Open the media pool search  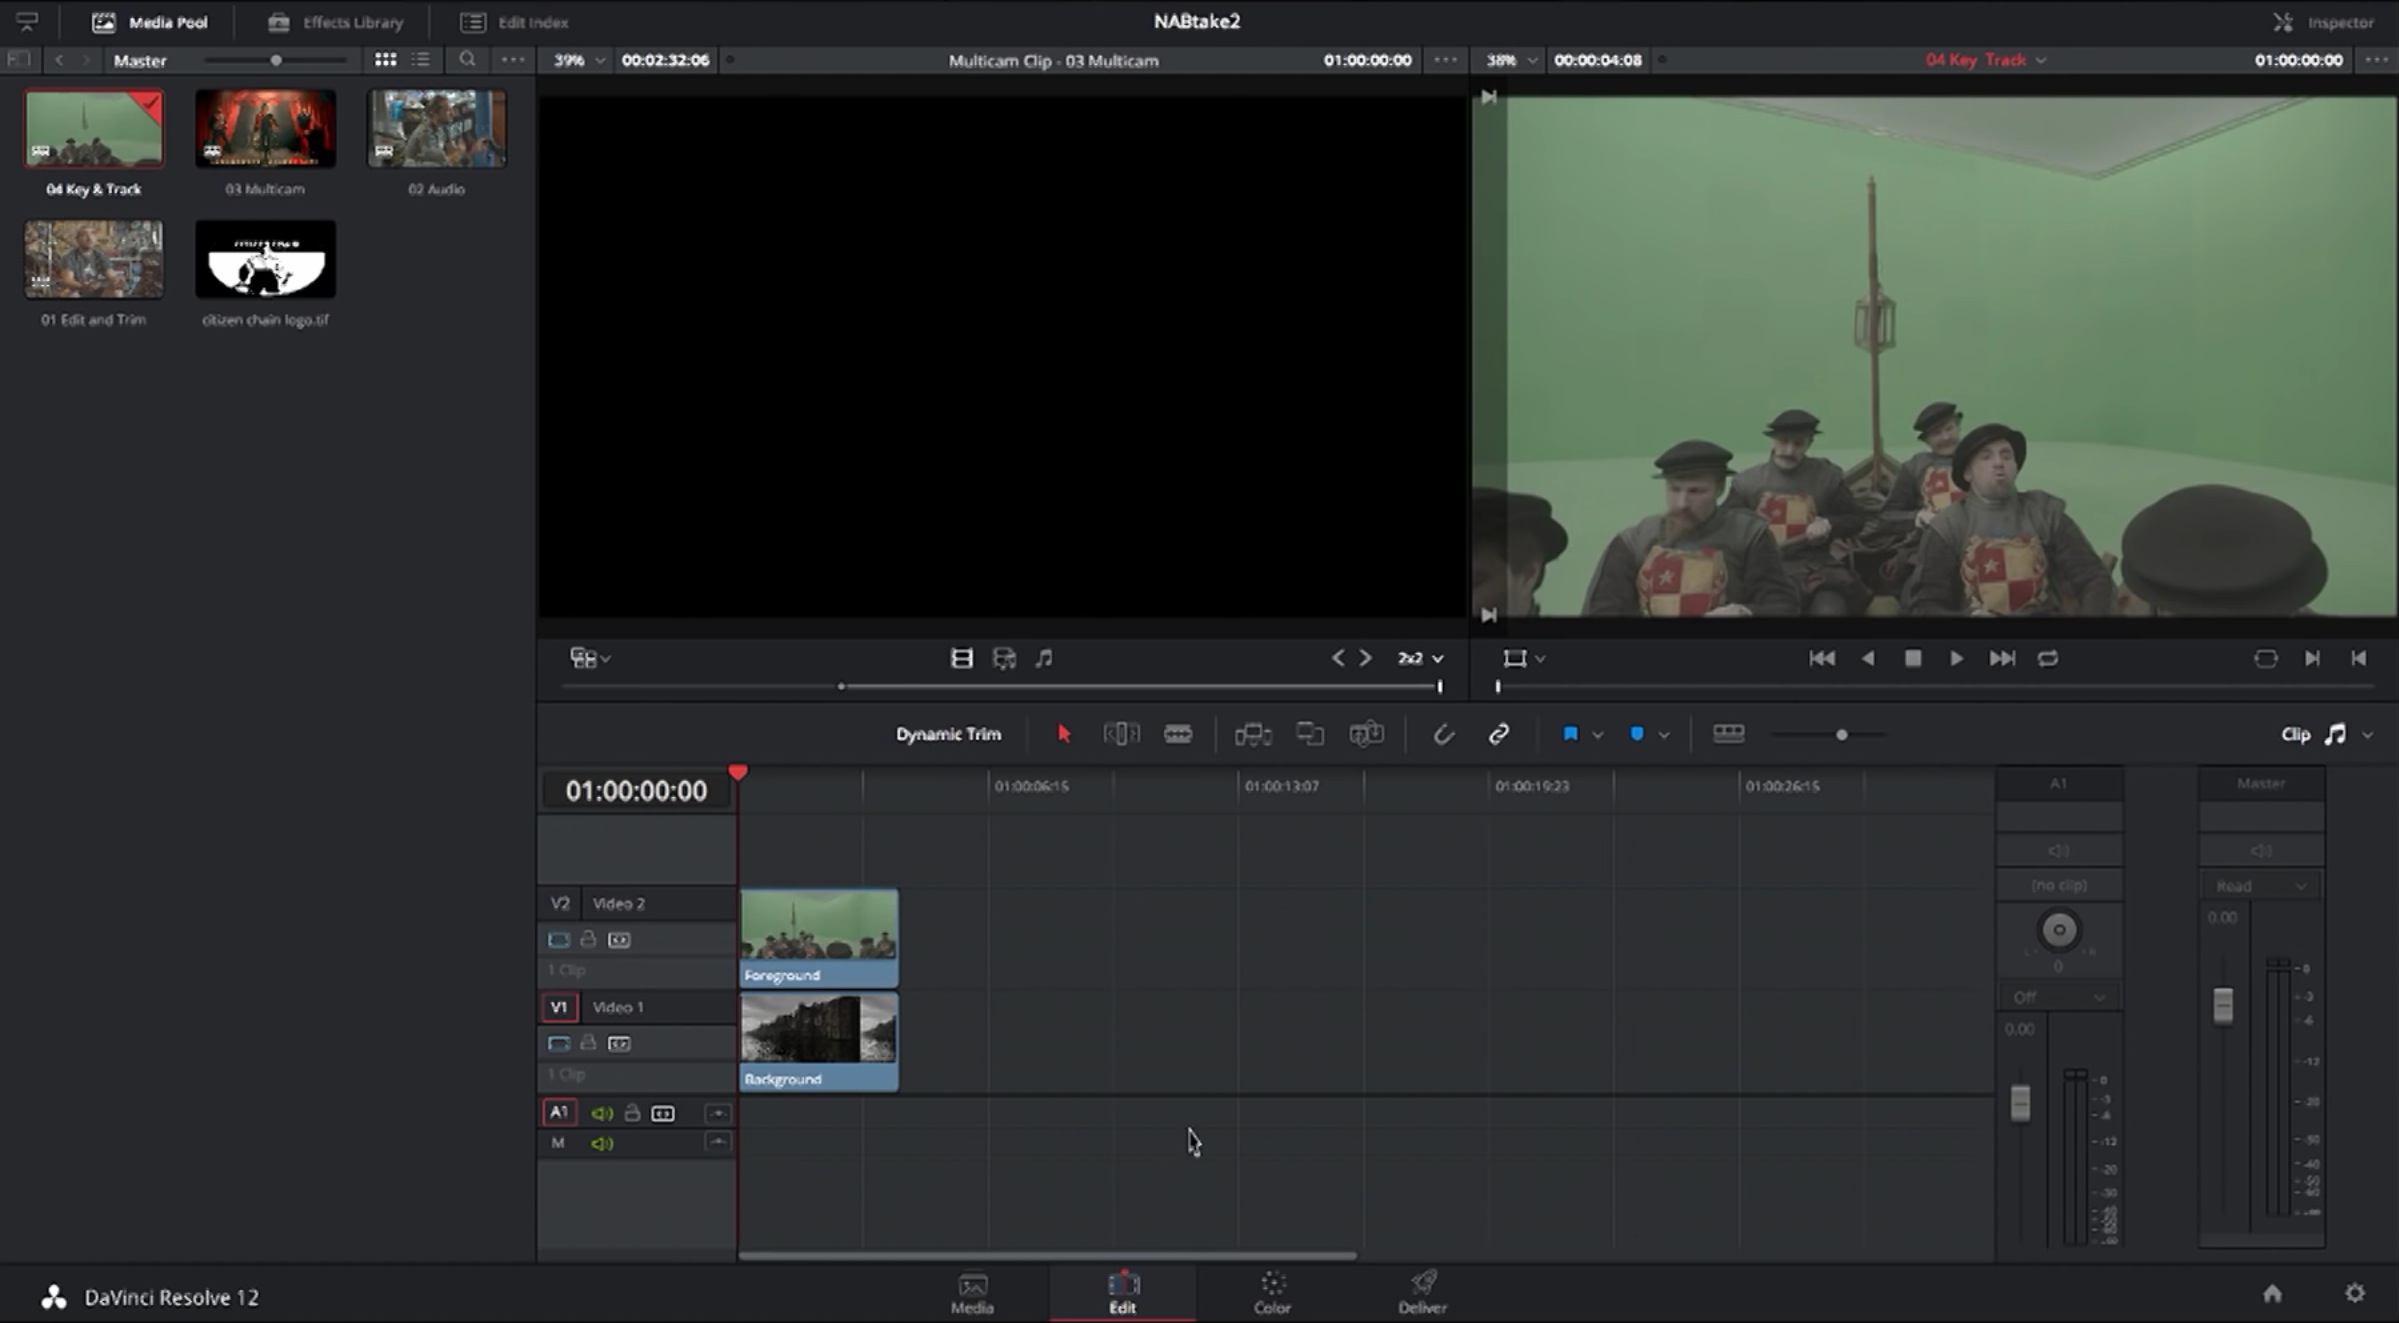coord(467,59)
